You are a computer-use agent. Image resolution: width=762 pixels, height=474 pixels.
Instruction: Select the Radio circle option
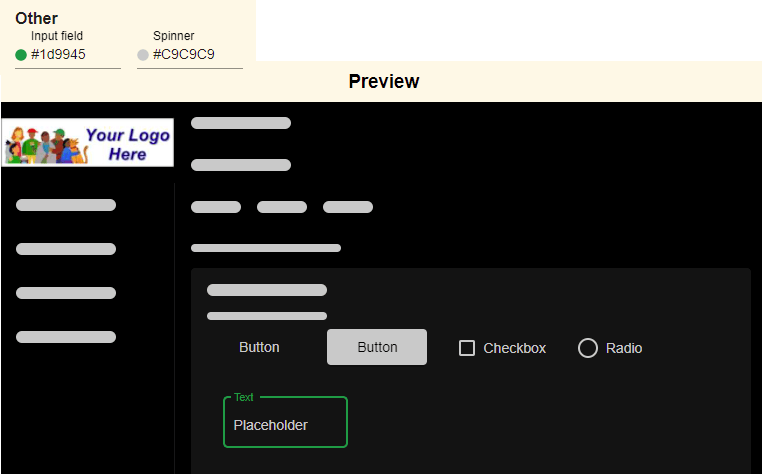588,348
